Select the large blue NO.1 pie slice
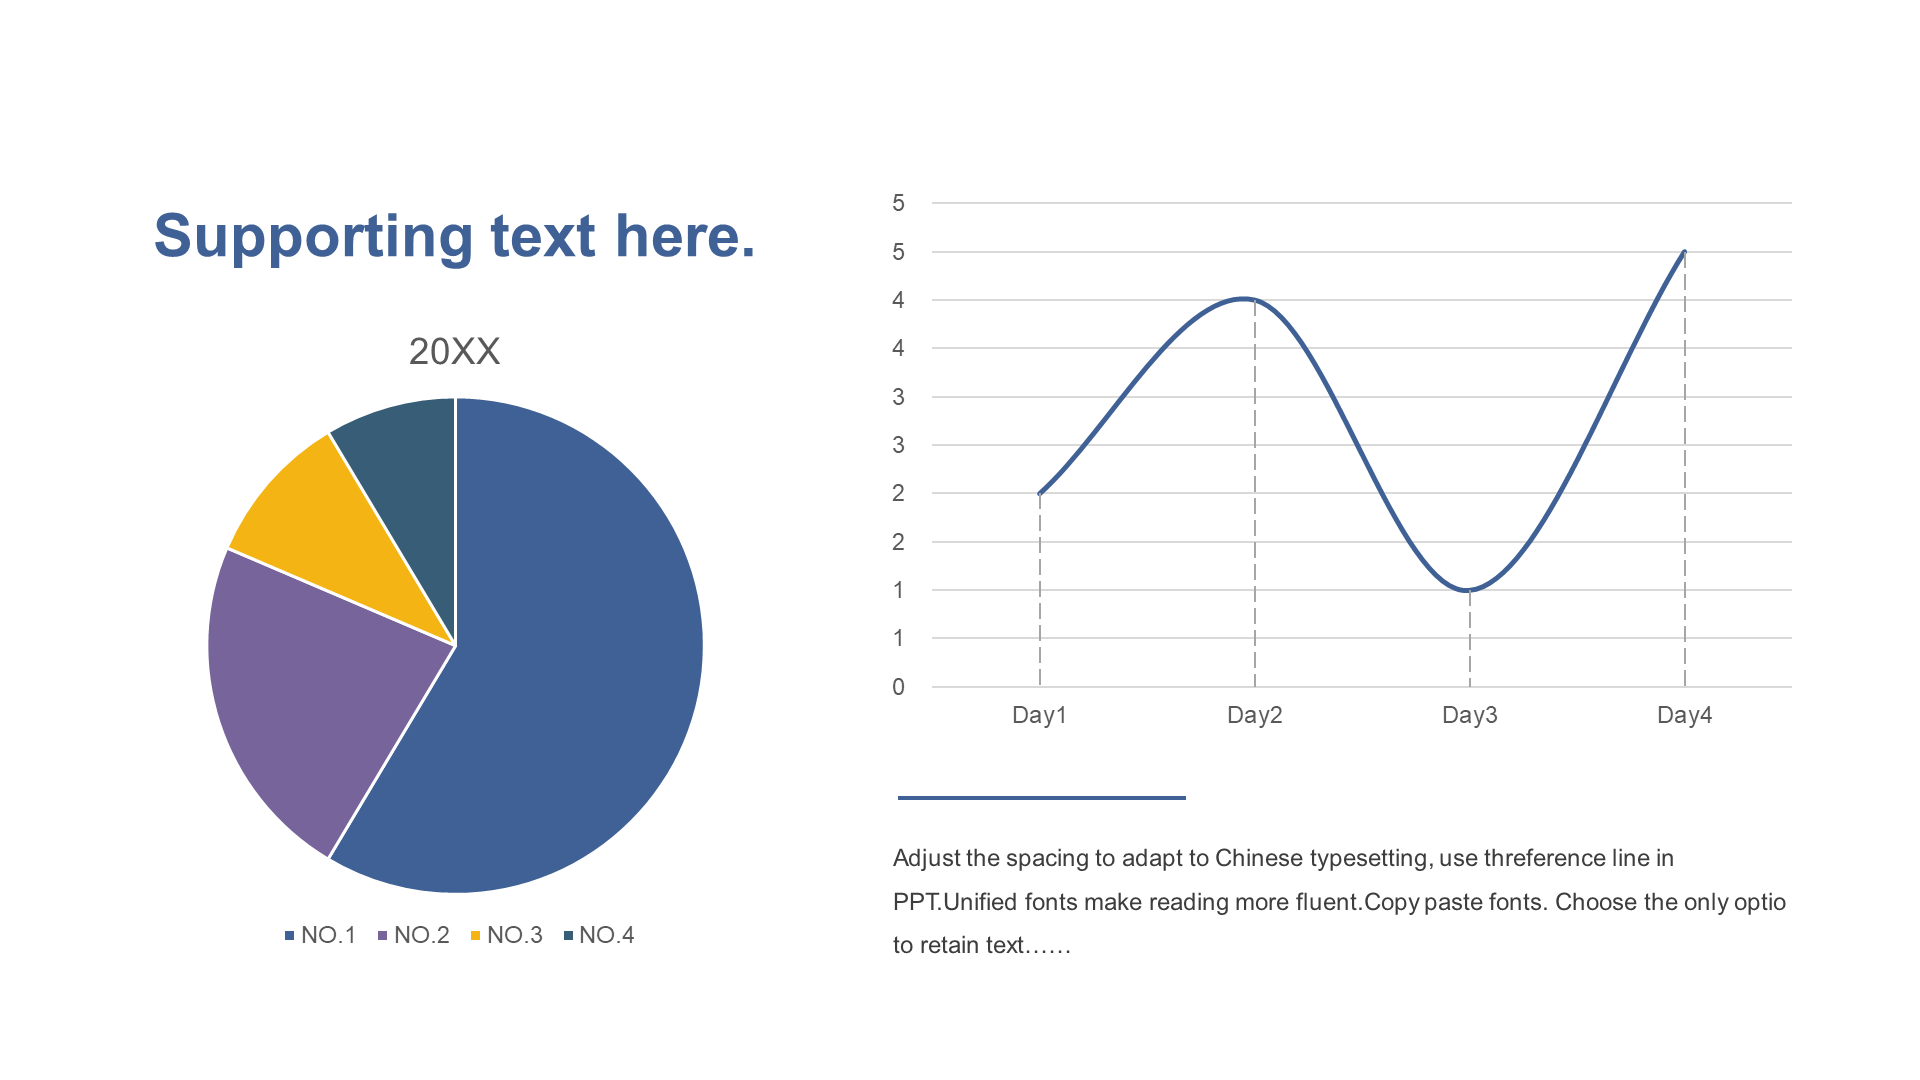 560,660
